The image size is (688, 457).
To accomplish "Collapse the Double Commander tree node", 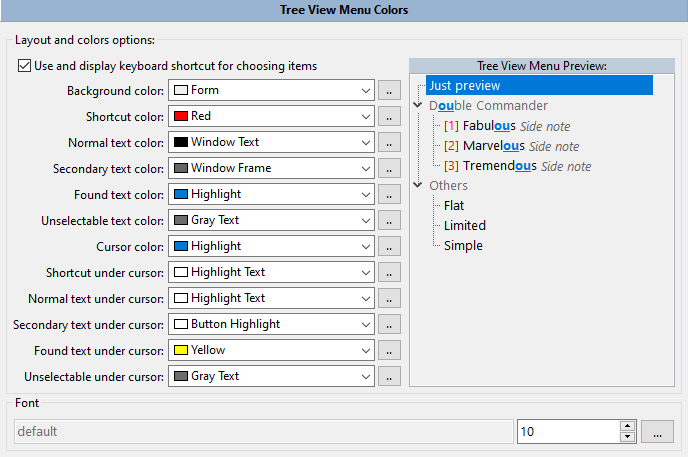I will click(418, 105).
